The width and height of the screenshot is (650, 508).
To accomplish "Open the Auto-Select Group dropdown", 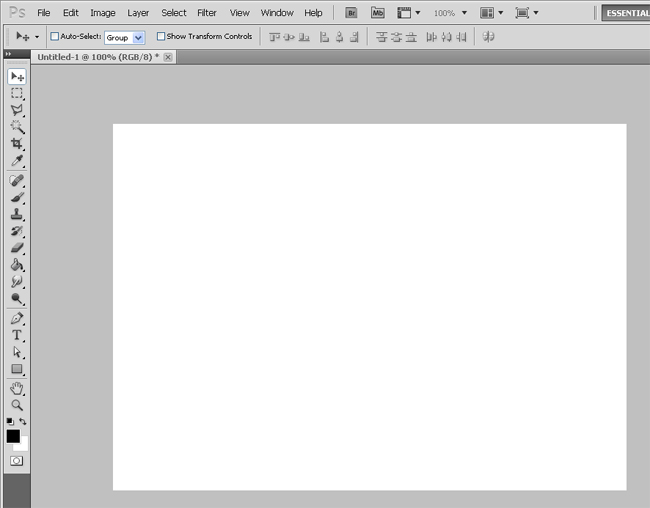I will [x=124, y=38].
